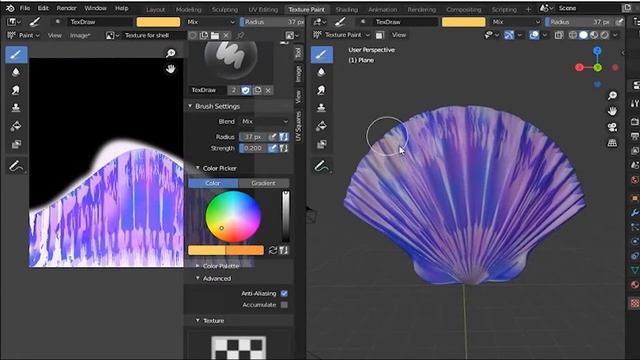Select the Mask tool in 3D viewport

(x=321, y=144)
